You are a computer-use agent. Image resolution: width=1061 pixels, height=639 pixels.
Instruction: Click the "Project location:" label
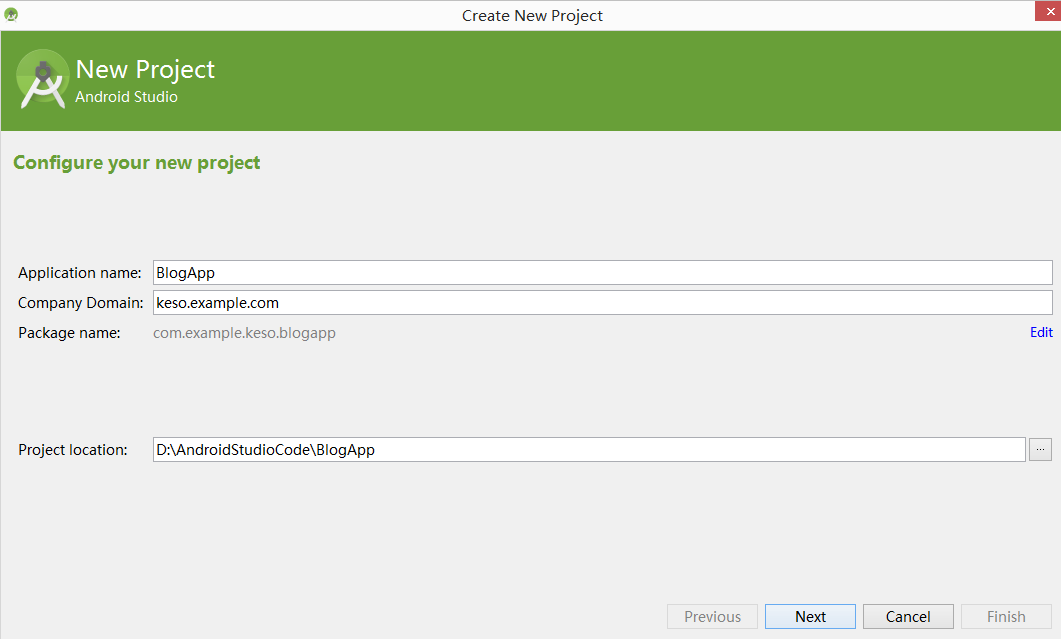pos(73,450)
